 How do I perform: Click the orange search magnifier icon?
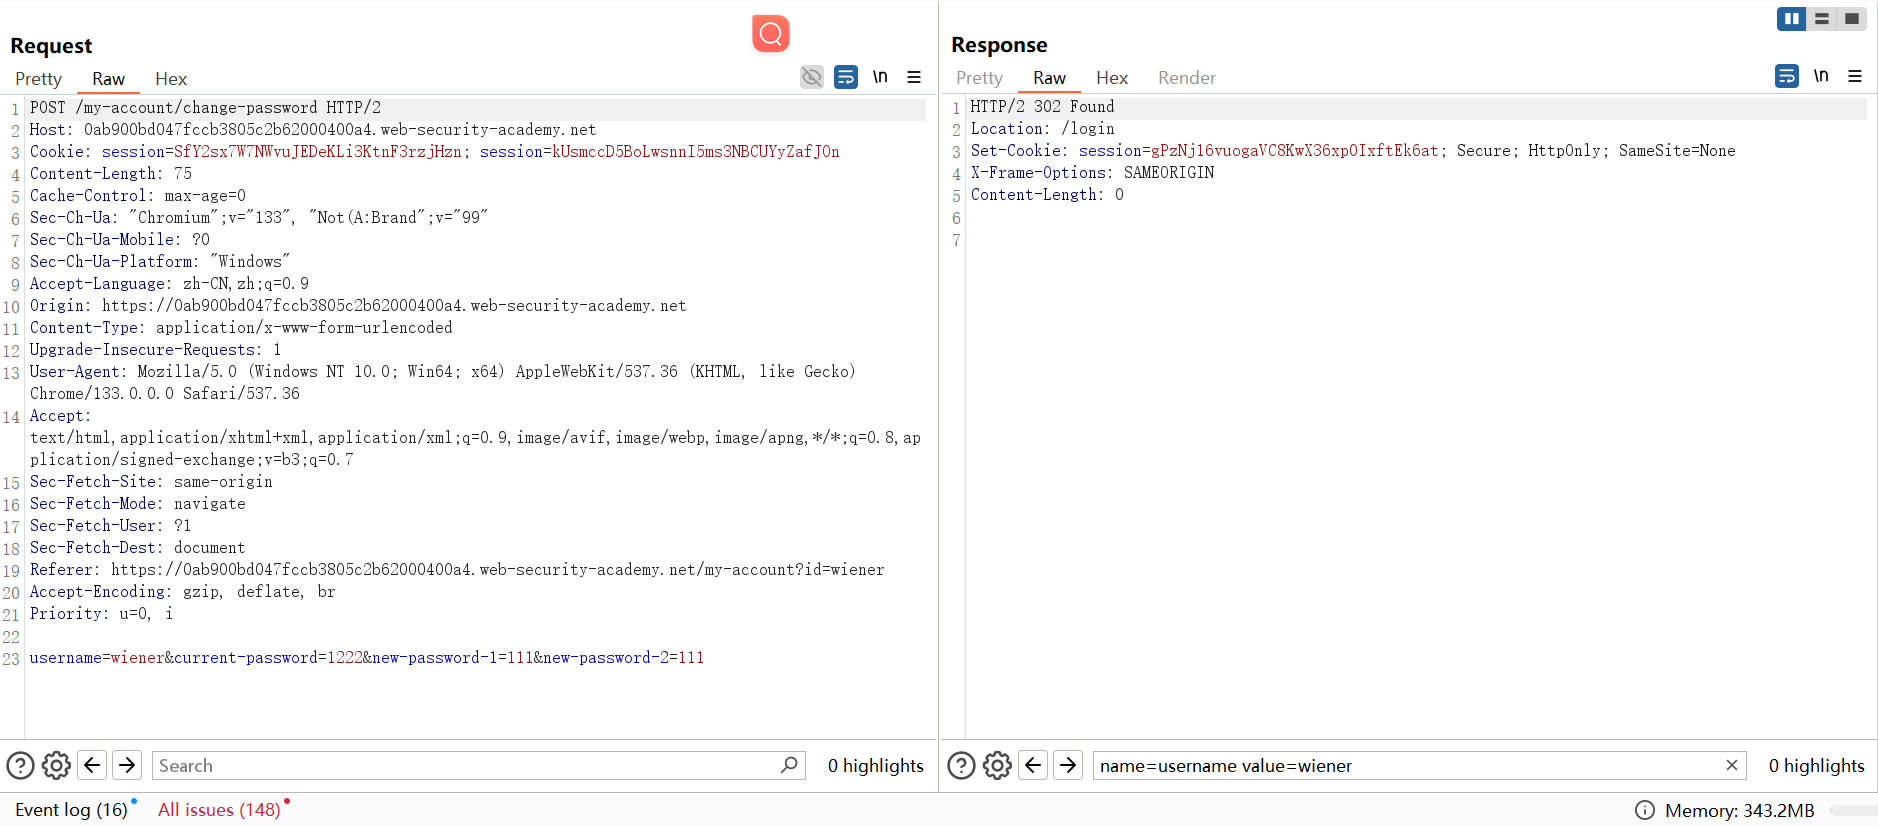(770, 34)
